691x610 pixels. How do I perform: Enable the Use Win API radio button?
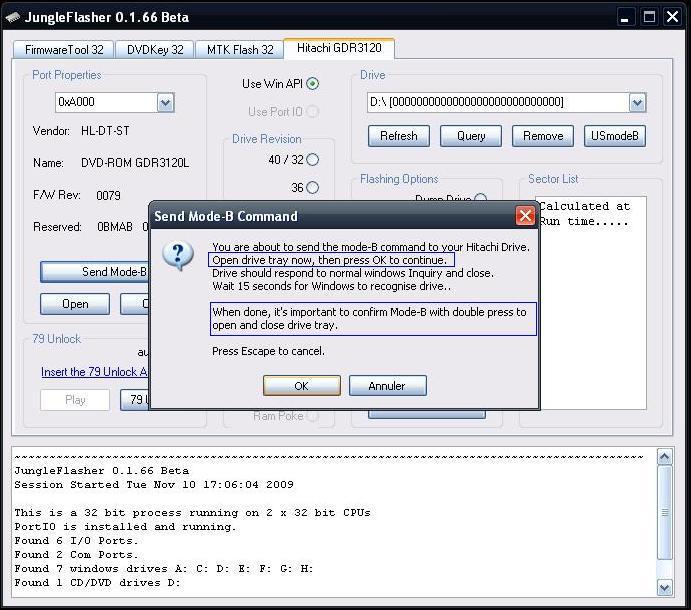312,84
